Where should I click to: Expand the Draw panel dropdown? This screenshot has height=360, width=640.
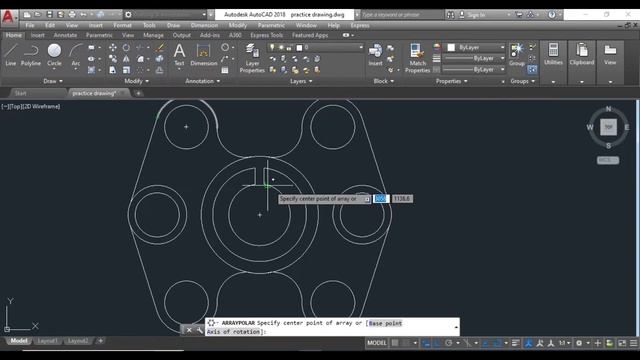coord(53,81)
